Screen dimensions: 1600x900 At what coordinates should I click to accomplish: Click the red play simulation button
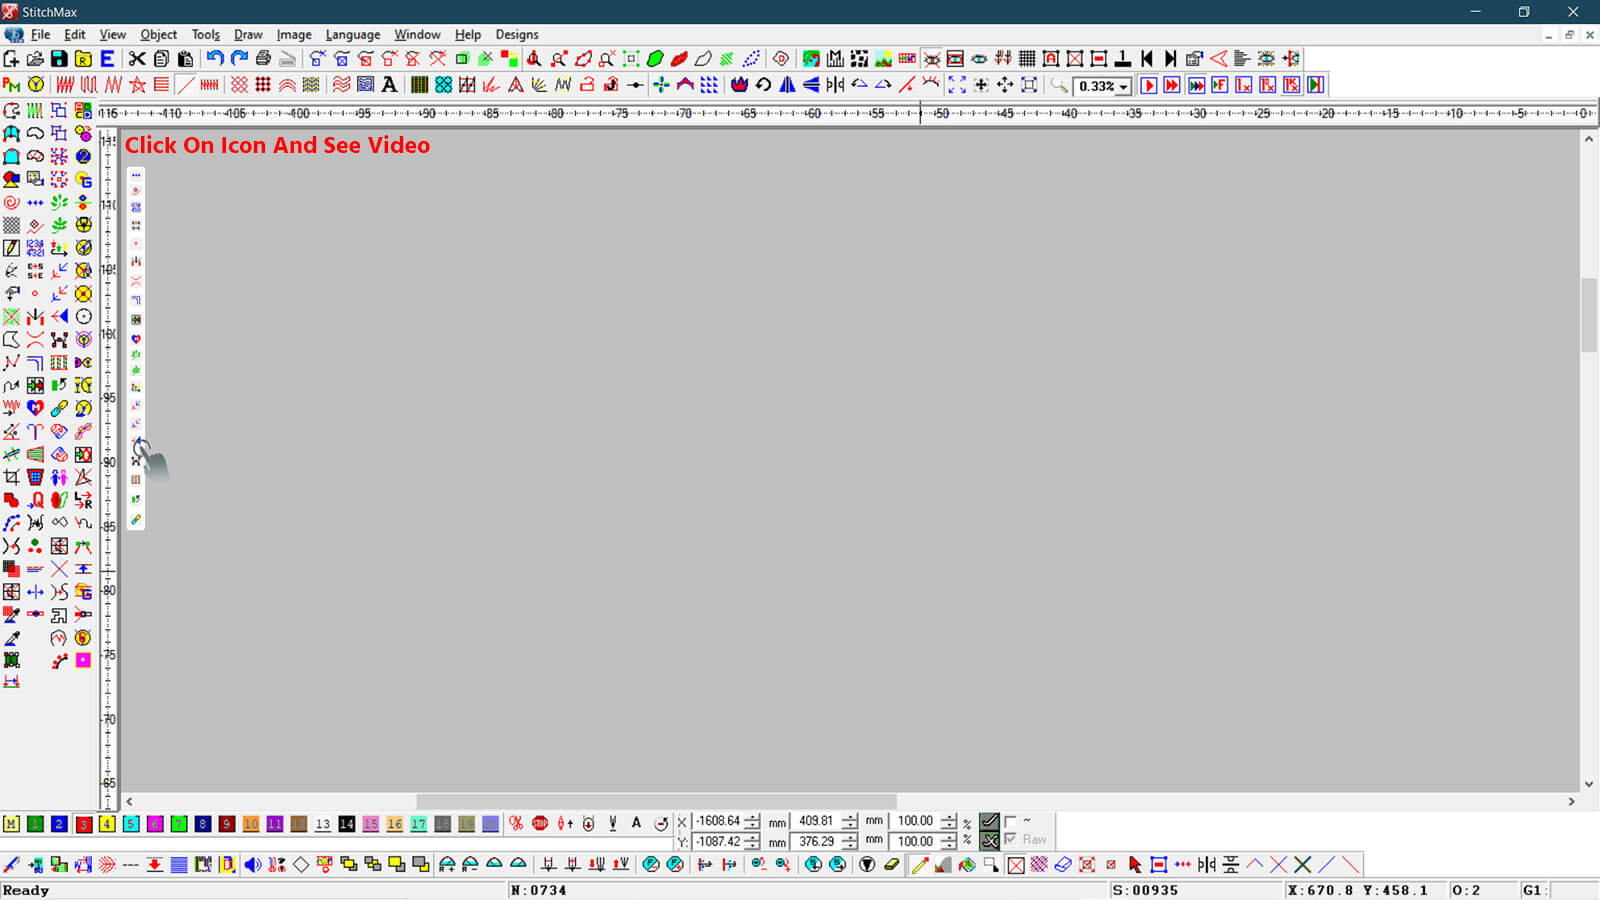[x=1148, y=85]
